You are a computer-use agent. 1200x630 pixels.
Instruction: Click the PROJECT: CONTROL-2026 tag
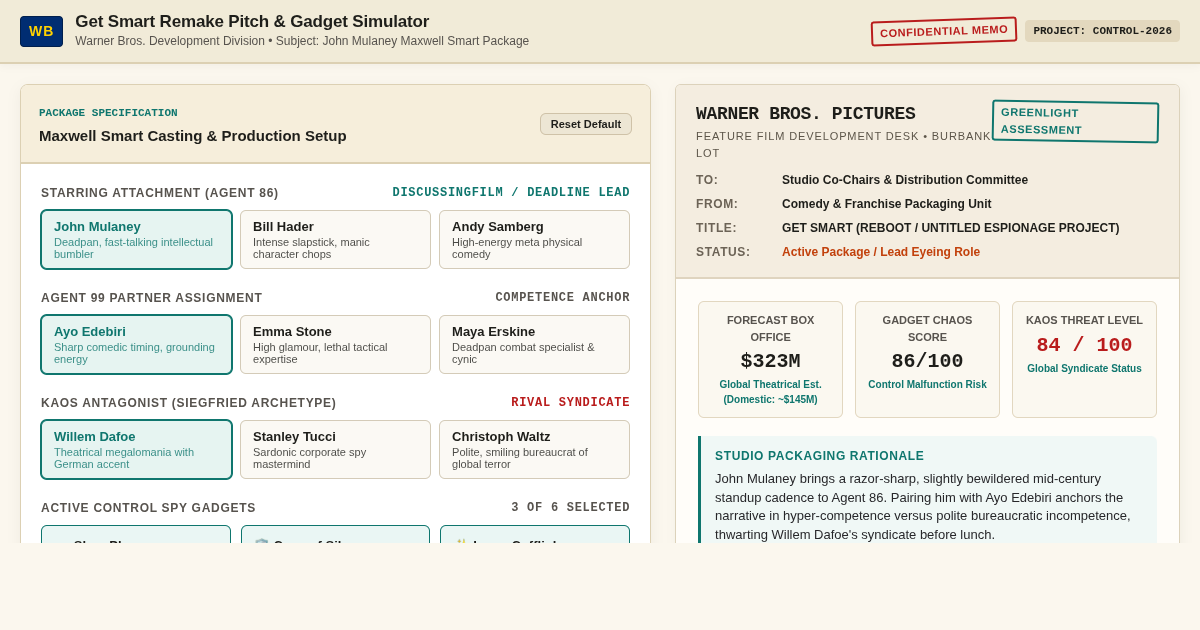click(1102, 31)
